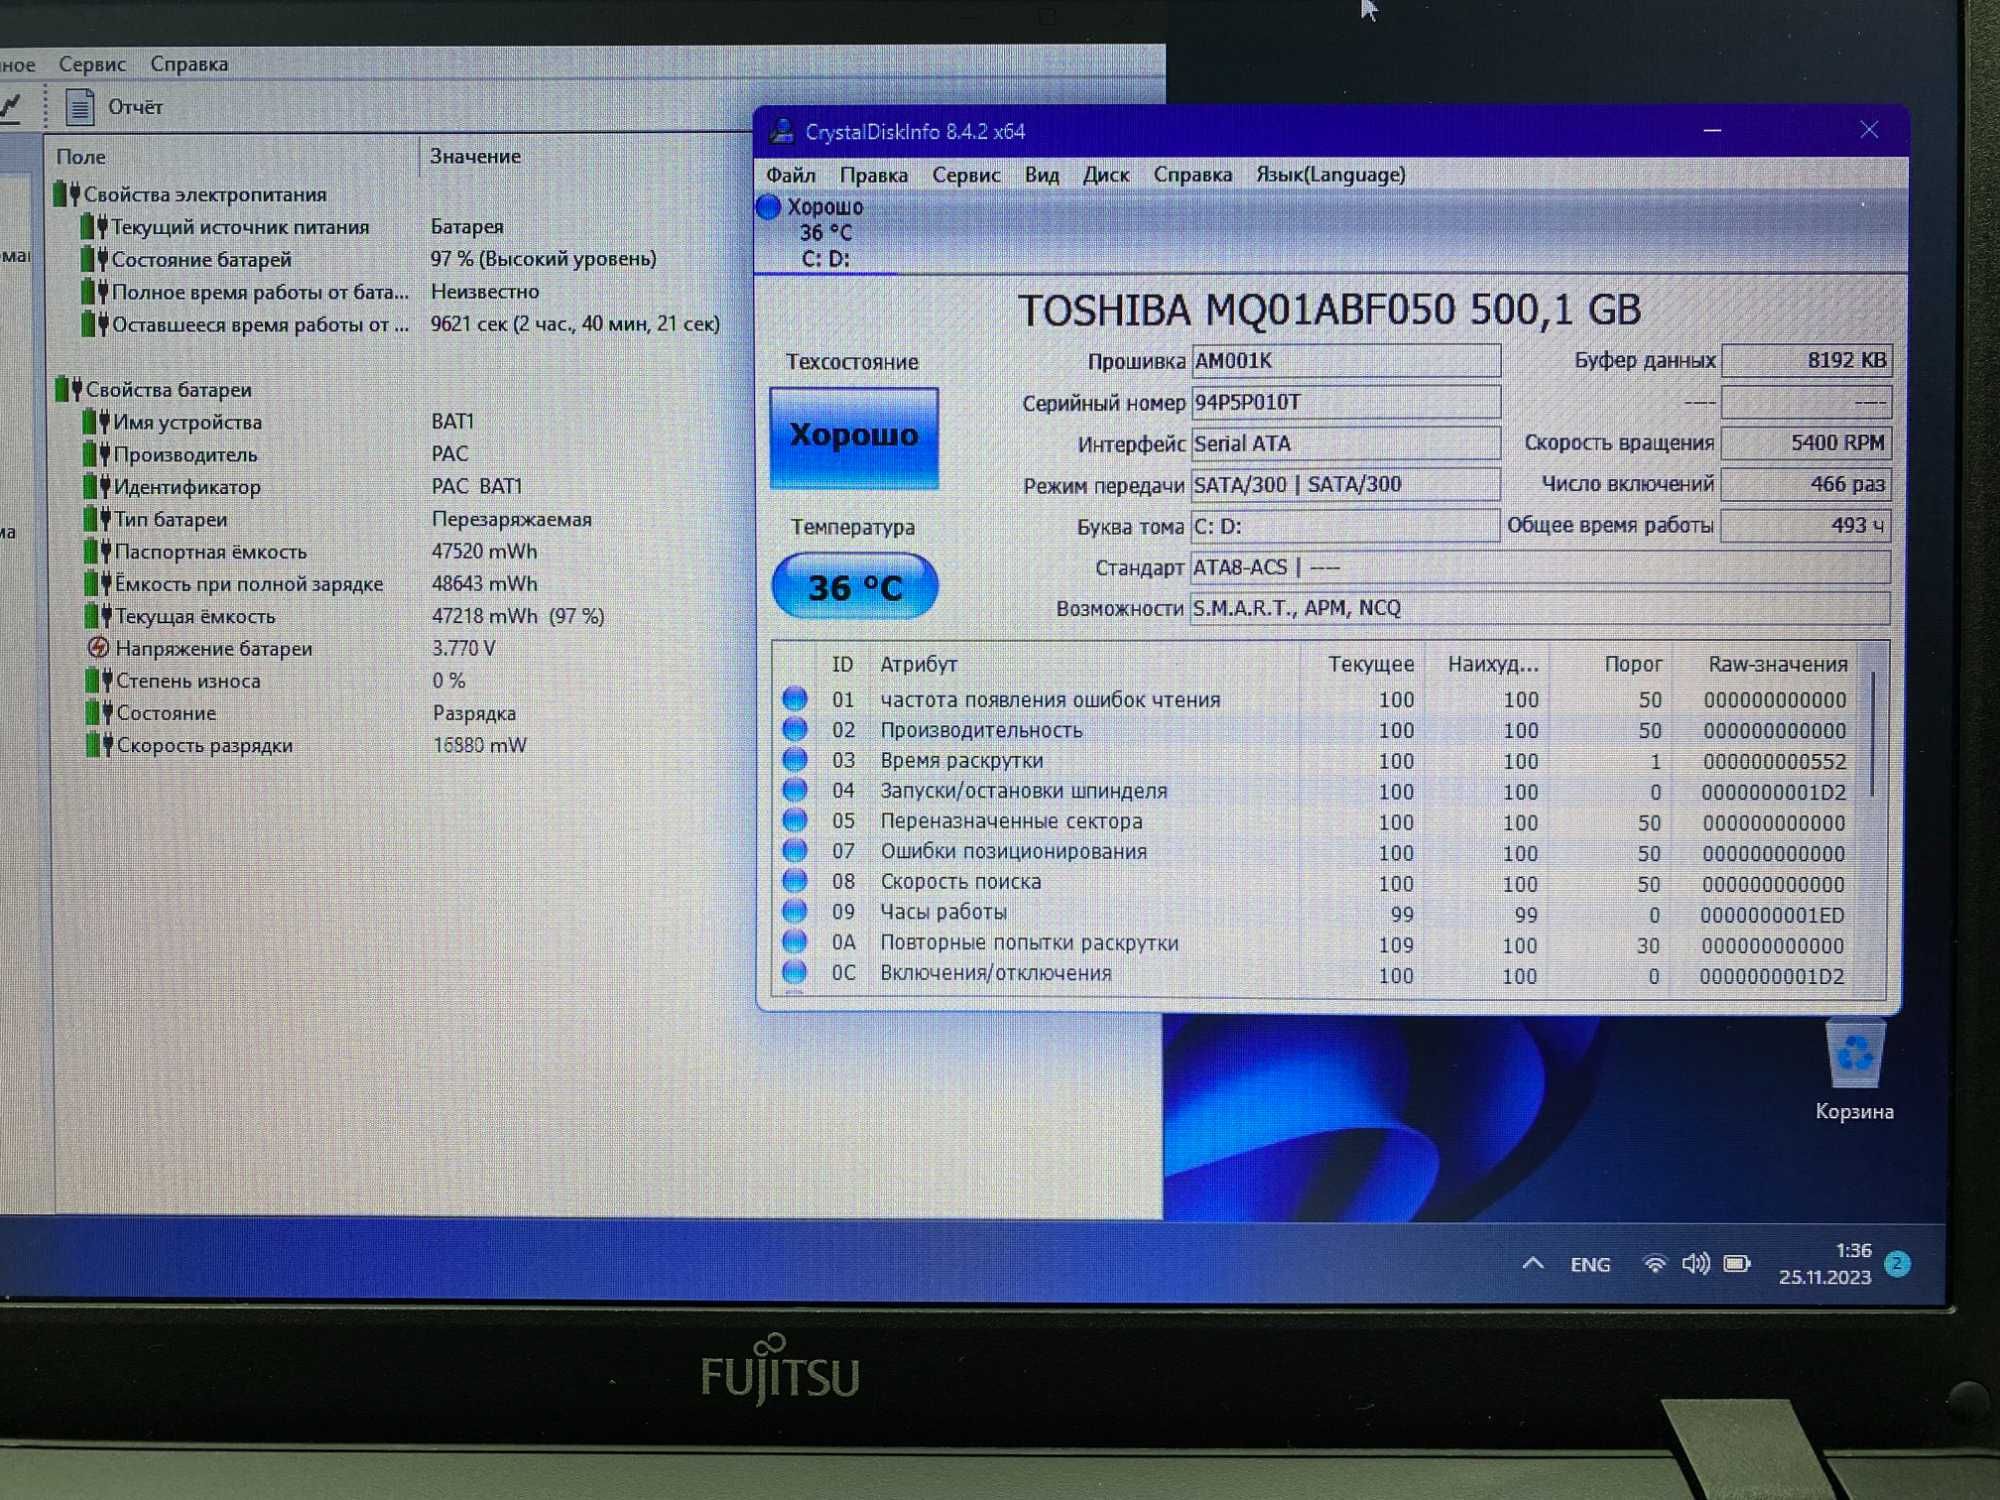
Task: Open Сервис menu in the battery window
Action: pos(92,64)
